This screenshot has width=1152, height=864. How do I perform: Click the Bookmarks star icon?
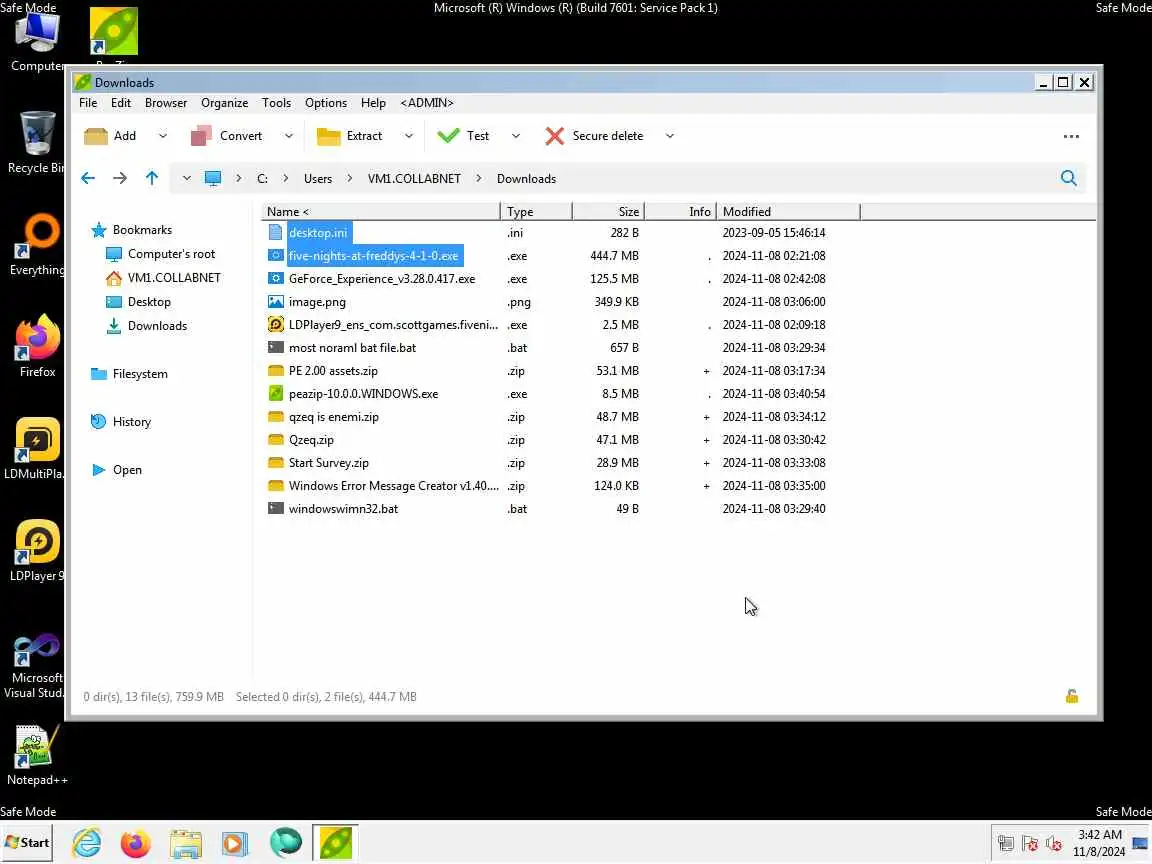click(x=99, y=230)
